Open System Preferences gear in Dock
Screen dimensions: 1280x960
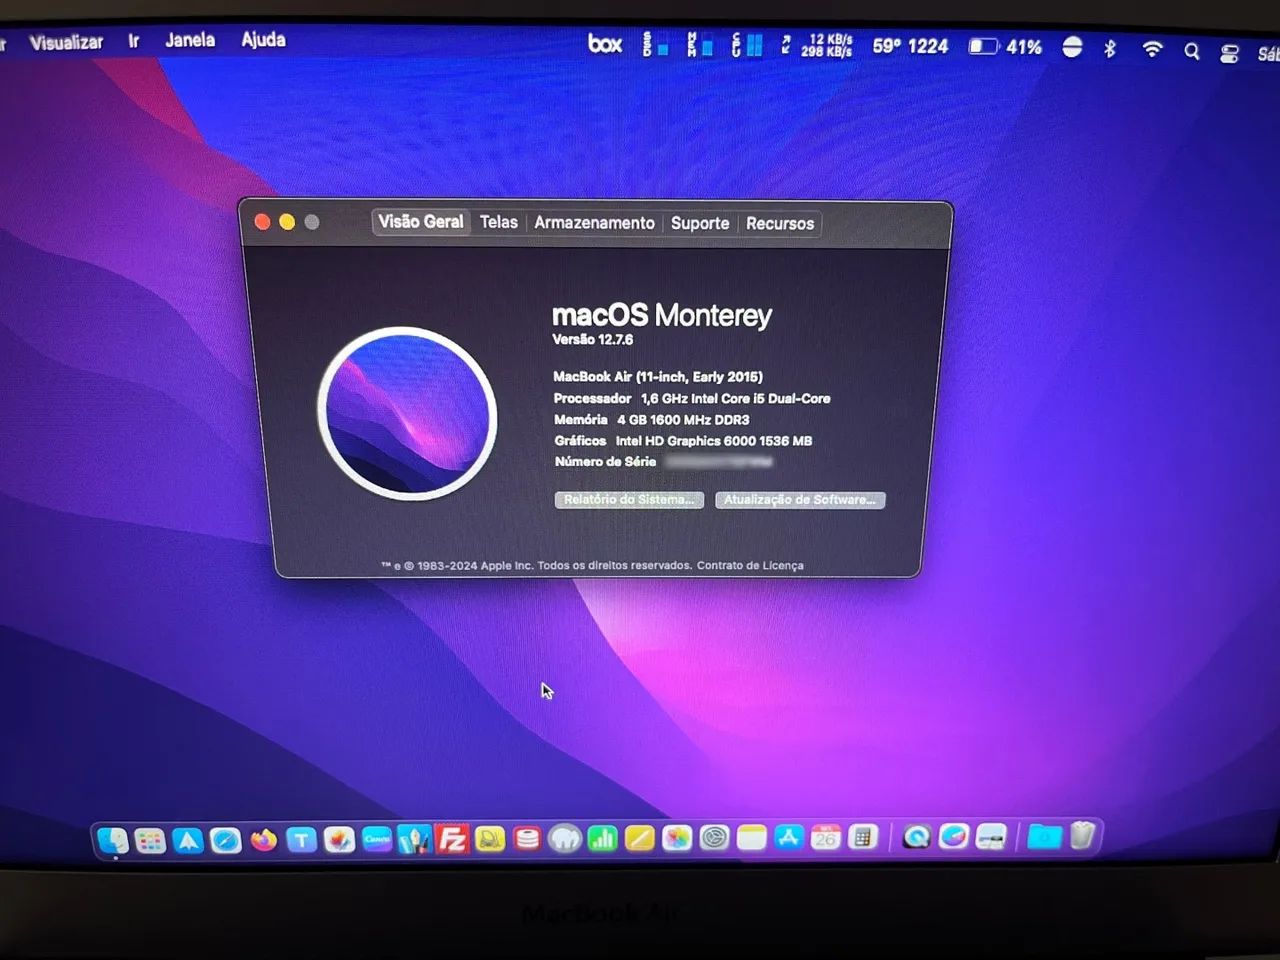714,838
